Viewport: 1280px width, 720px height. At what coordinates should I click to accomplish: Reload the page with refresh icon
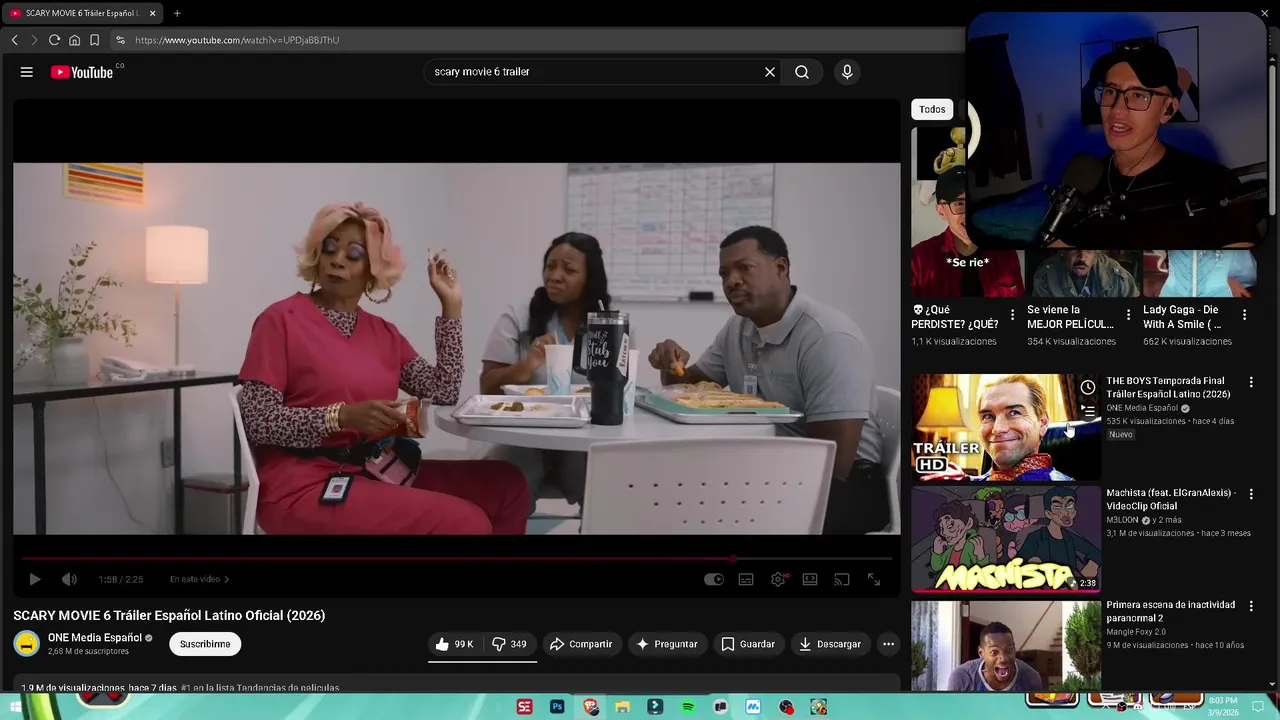tap(54, 40)
